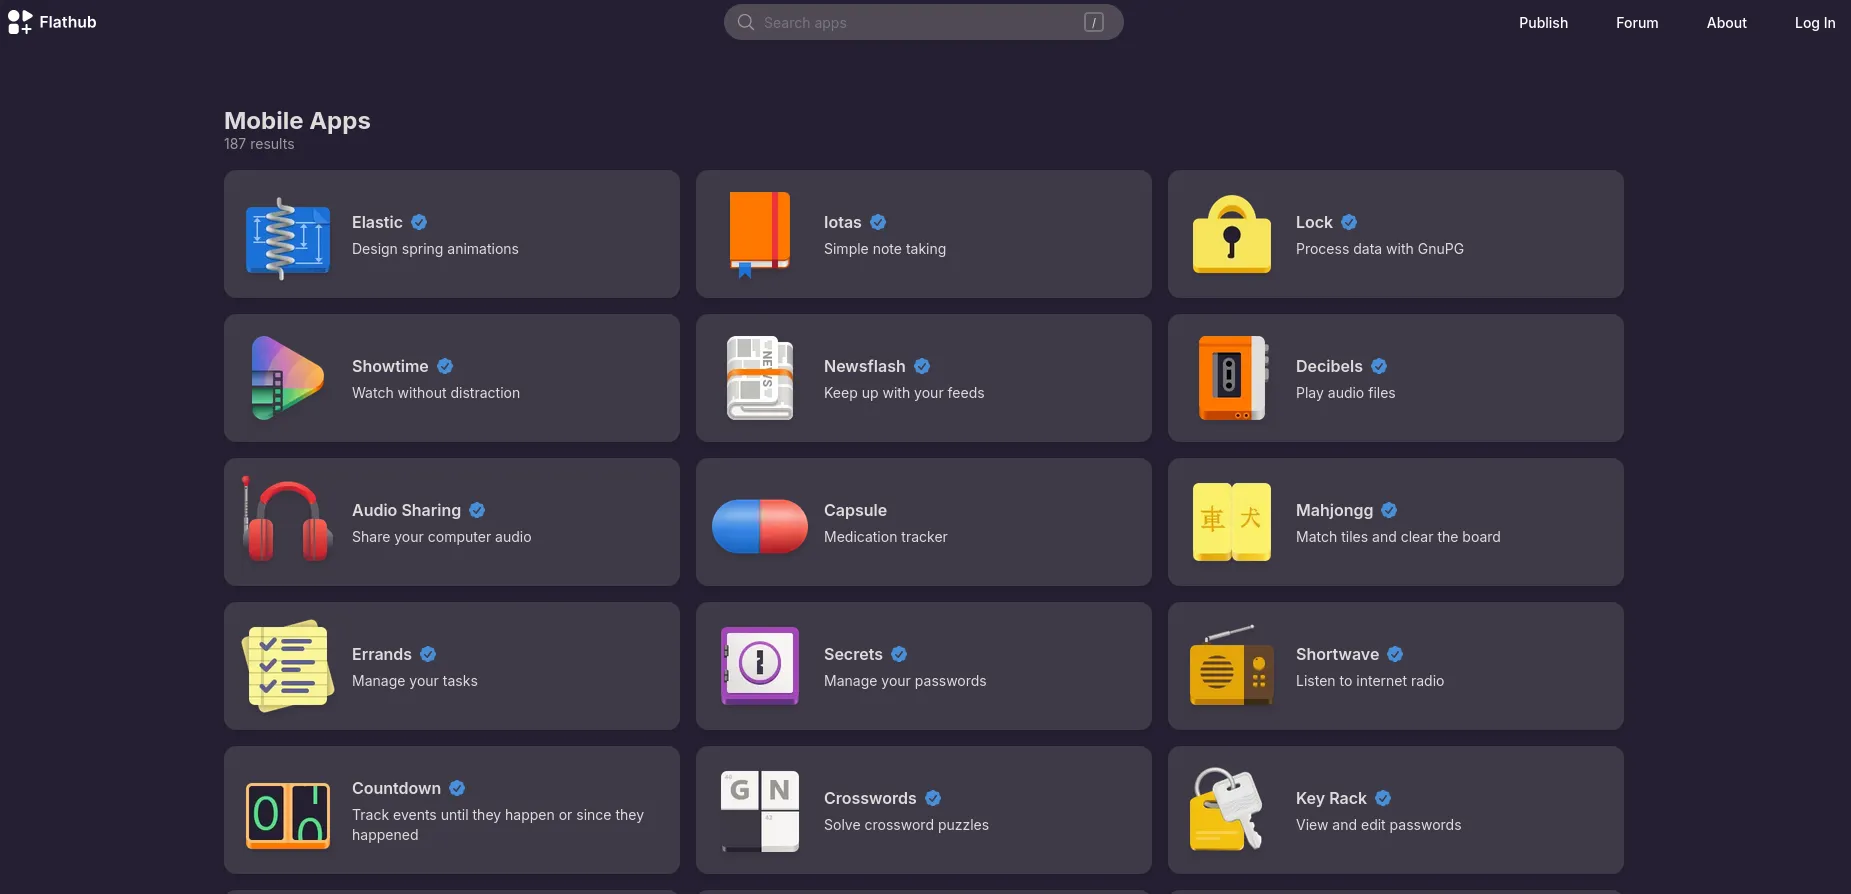The height and width of the screenshot is (894, 1851).
Task: Click verified badge next to Key Rack
Action: point(1383,798)
